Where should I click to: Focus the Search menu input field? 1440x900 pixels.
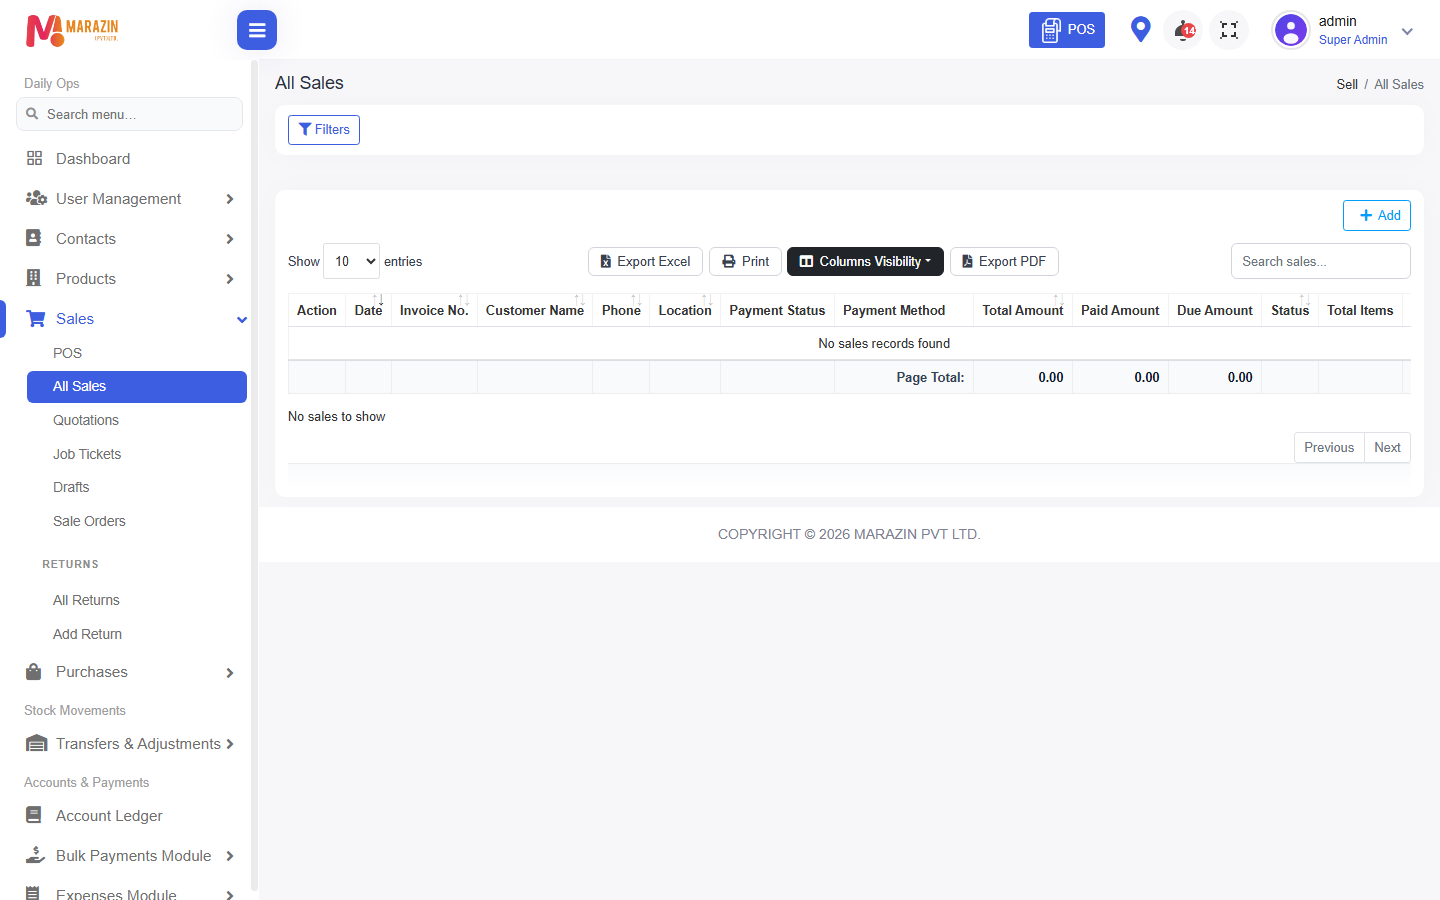(x=130, y=114)
